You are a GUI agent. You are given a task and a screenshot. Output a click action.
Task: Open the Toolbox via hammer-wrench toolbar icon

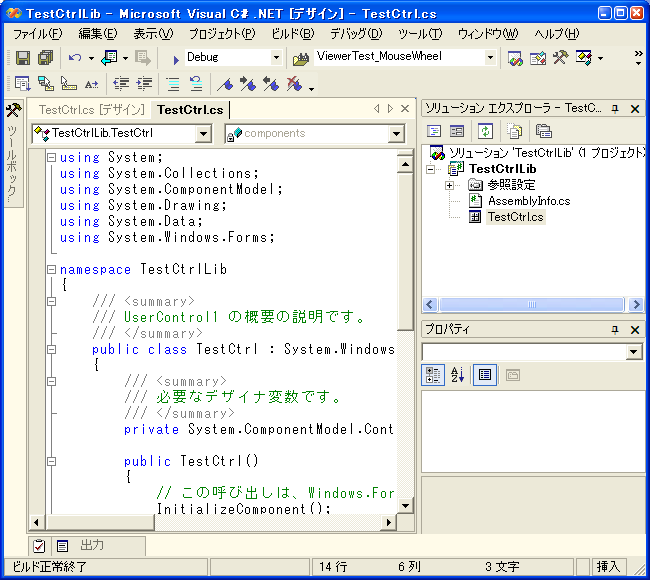pyautogui.click(x=560, y=57)
